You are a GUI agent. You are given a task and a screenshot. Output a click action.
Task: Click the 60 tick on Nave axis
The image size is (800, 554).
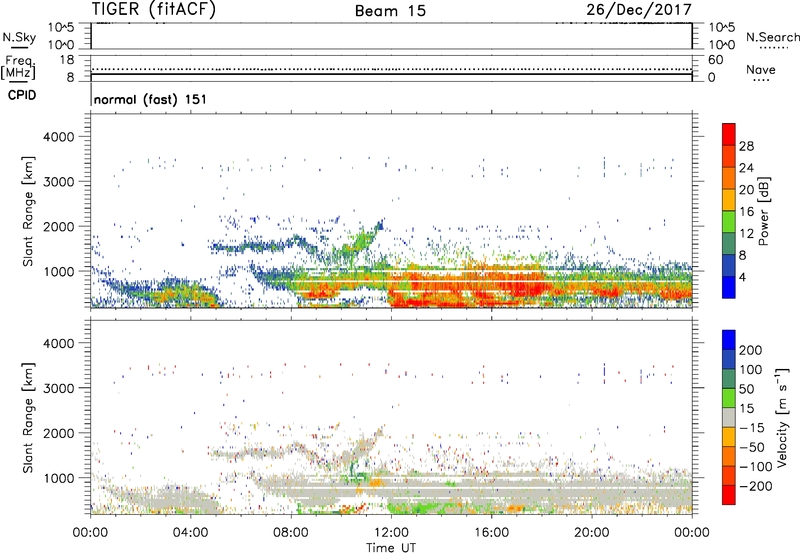click(715, 60)
